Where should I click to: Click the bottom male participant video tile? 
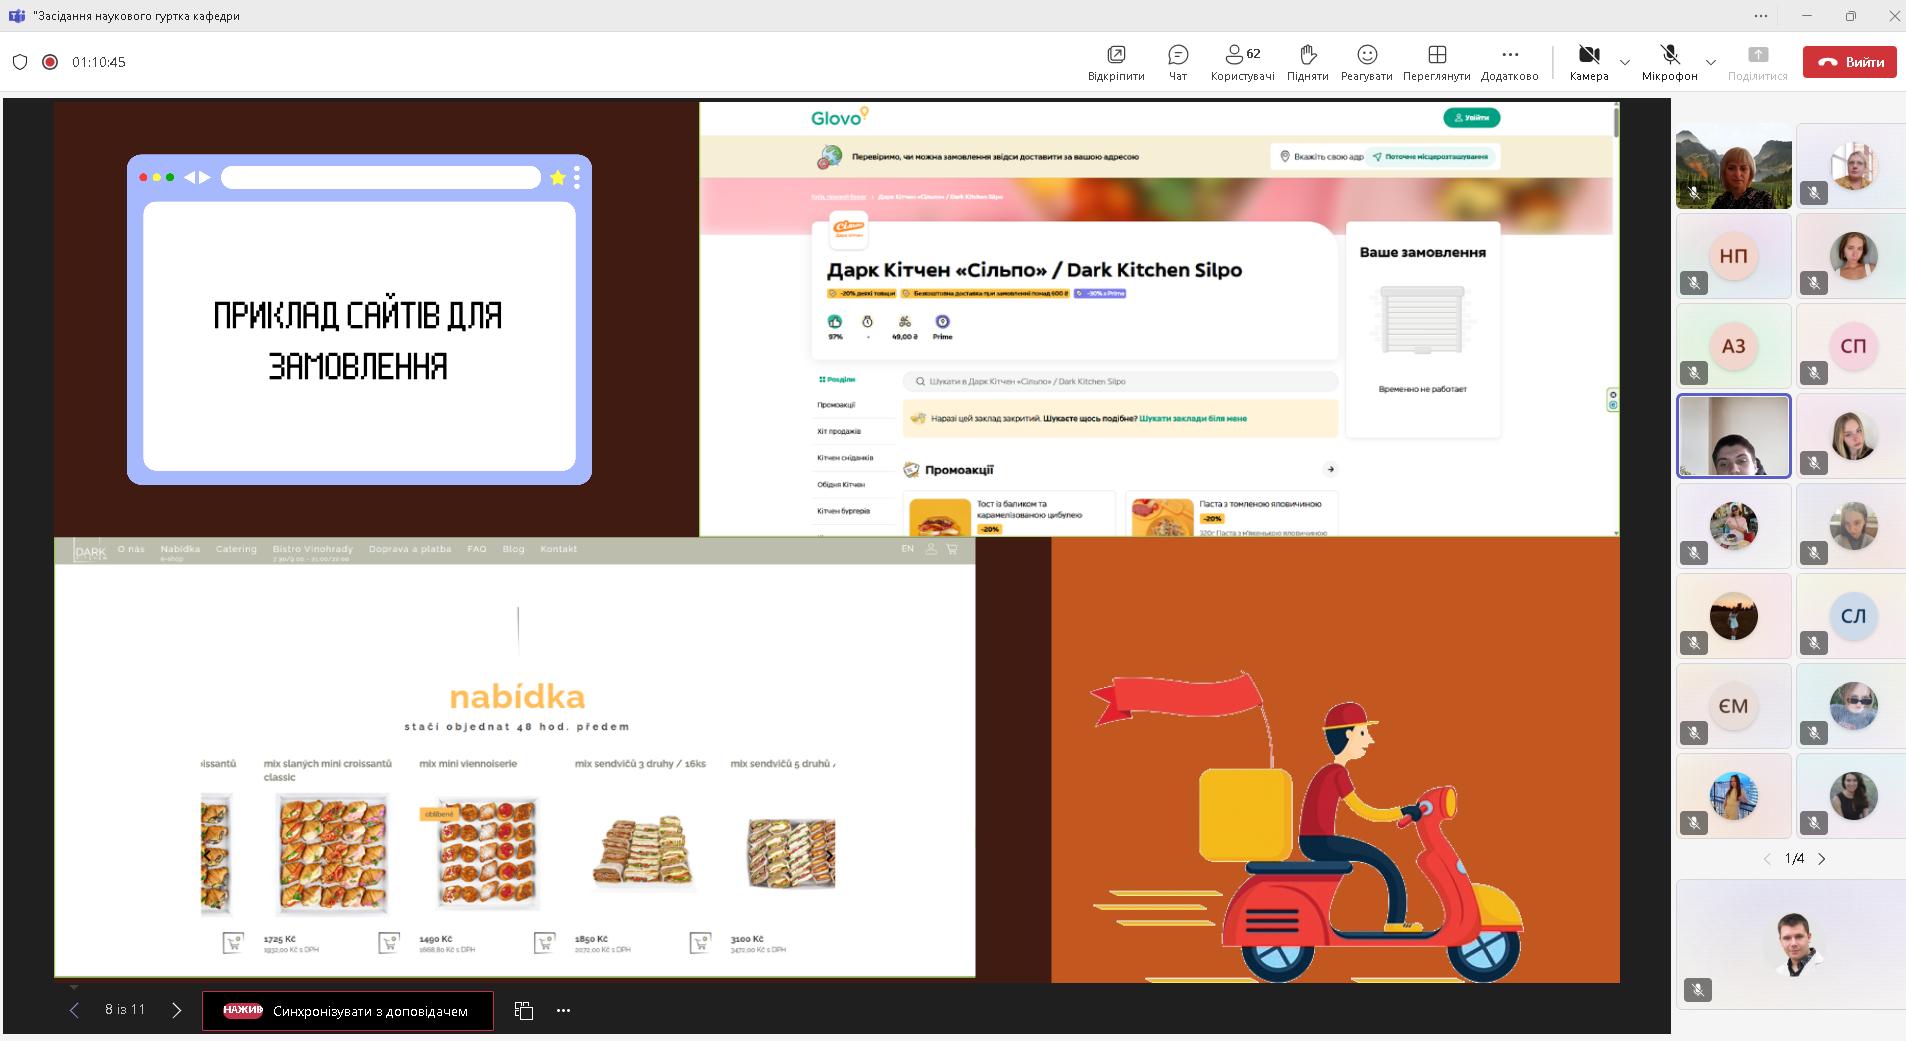tap(1792, 944)
